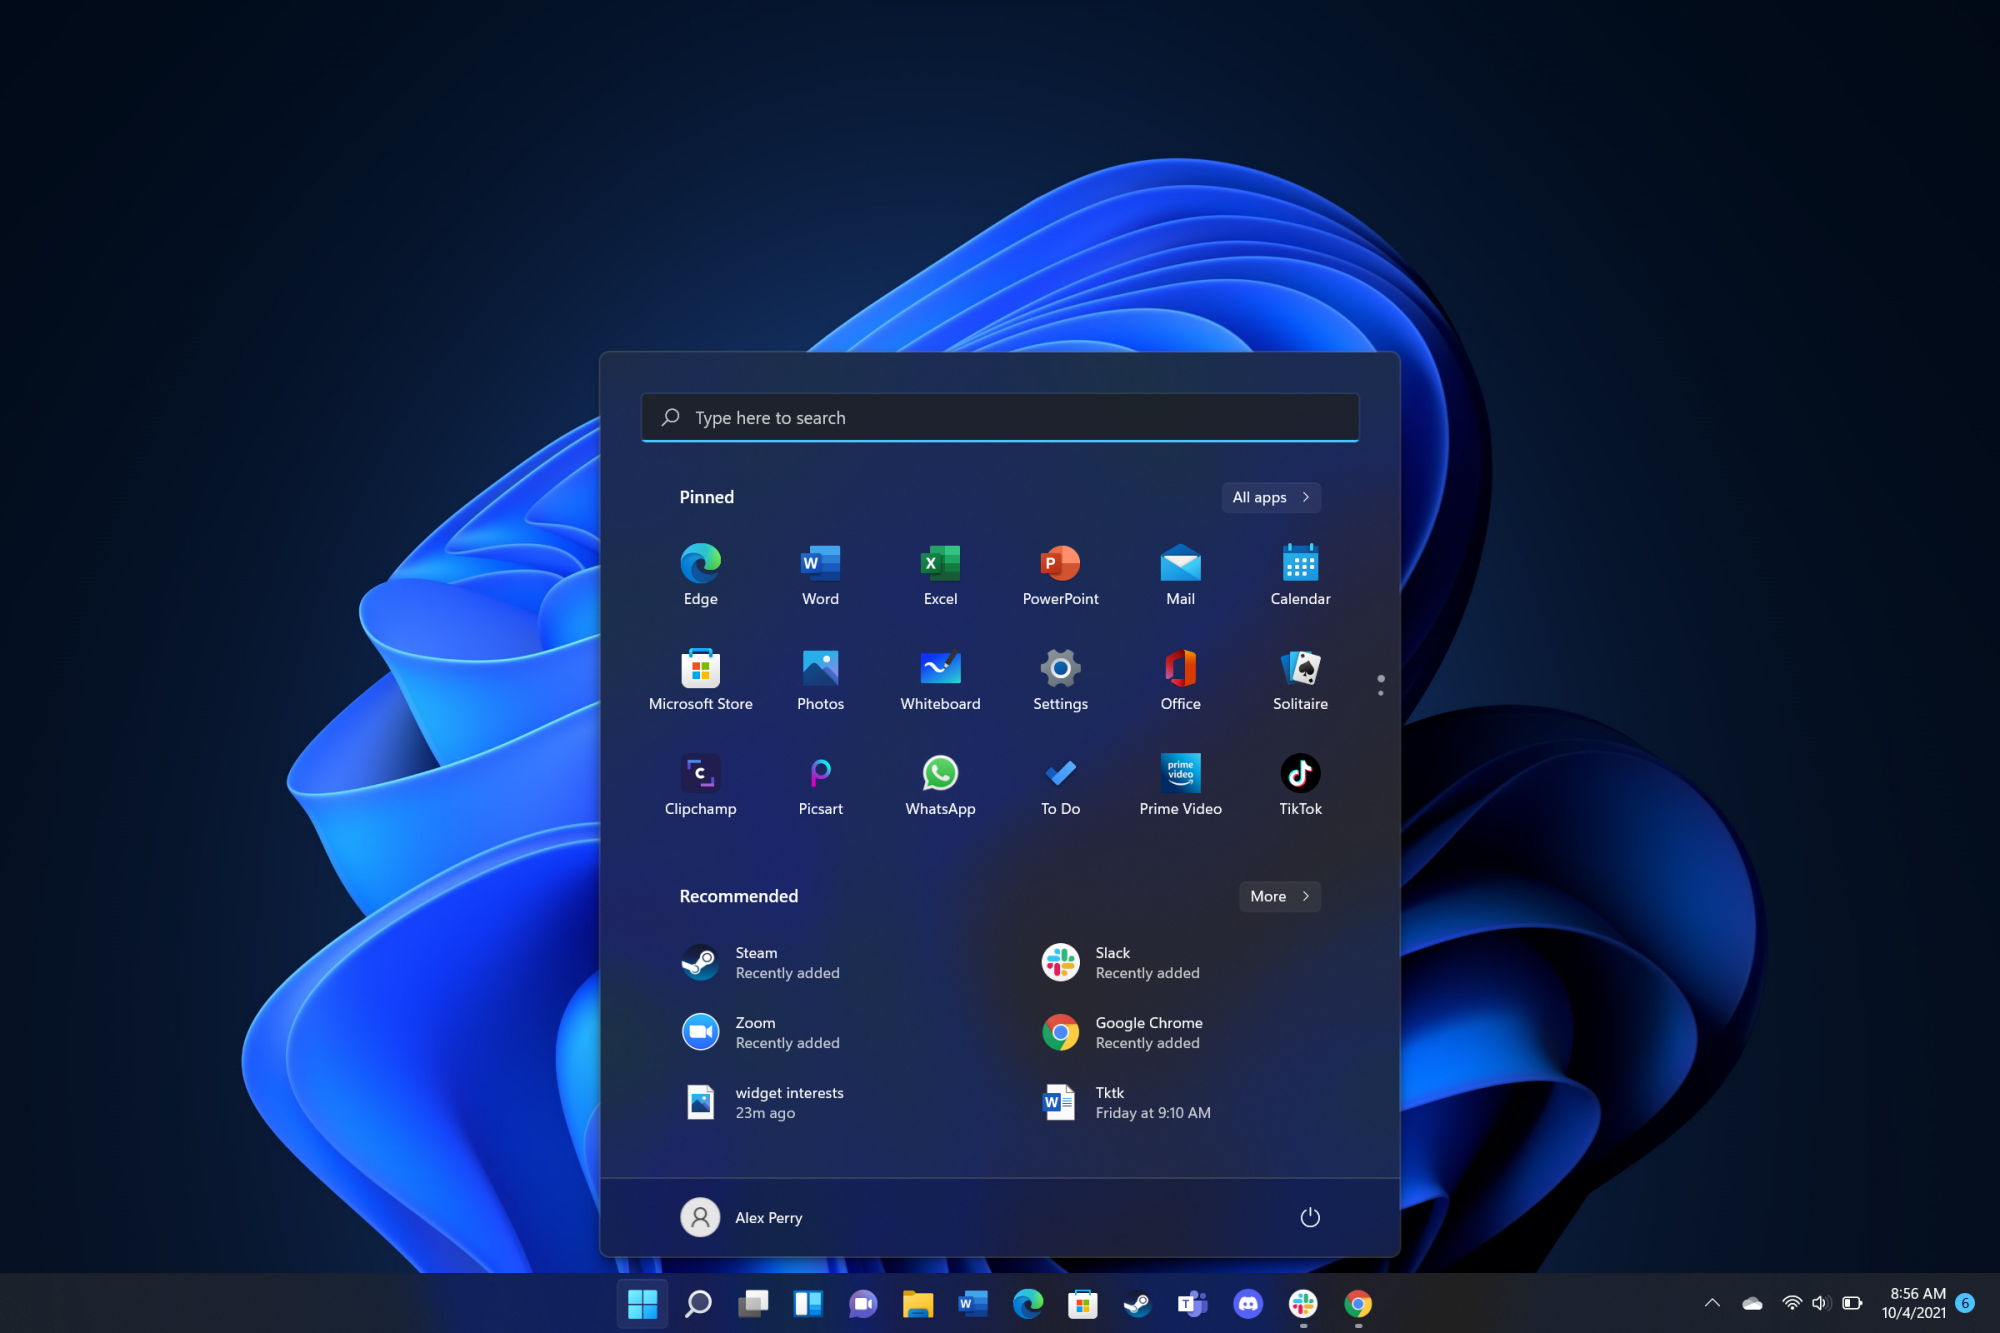
Task: Expand the All apps list
Action: [1271, 497]
